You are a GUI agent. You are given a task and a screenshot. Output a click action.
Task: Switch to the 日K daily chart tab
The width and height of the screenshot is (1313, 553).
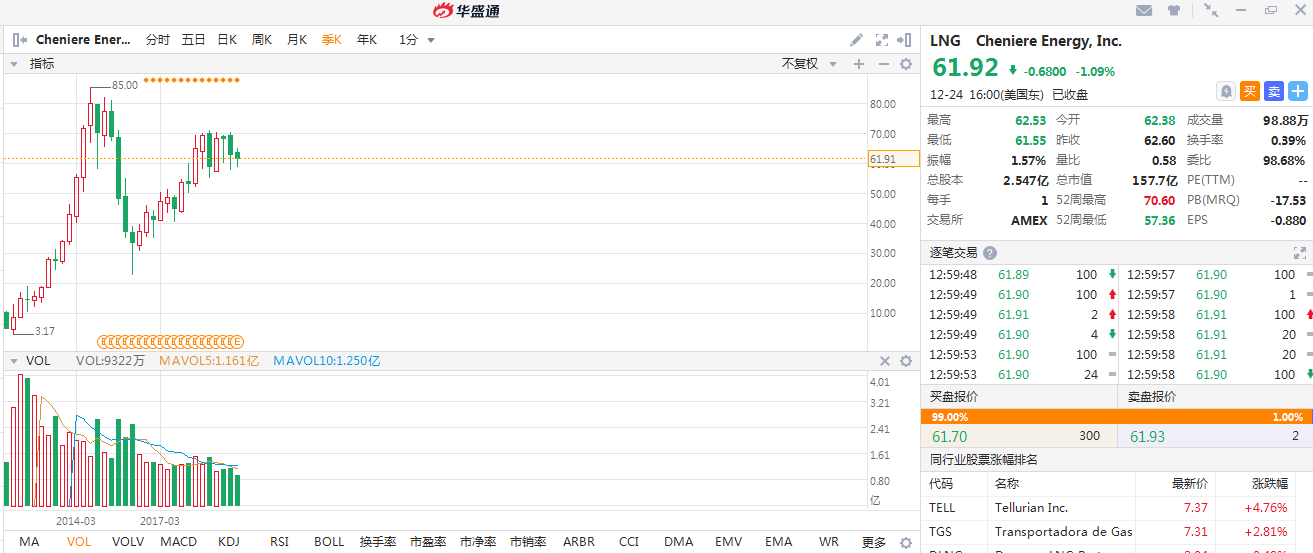227,40
